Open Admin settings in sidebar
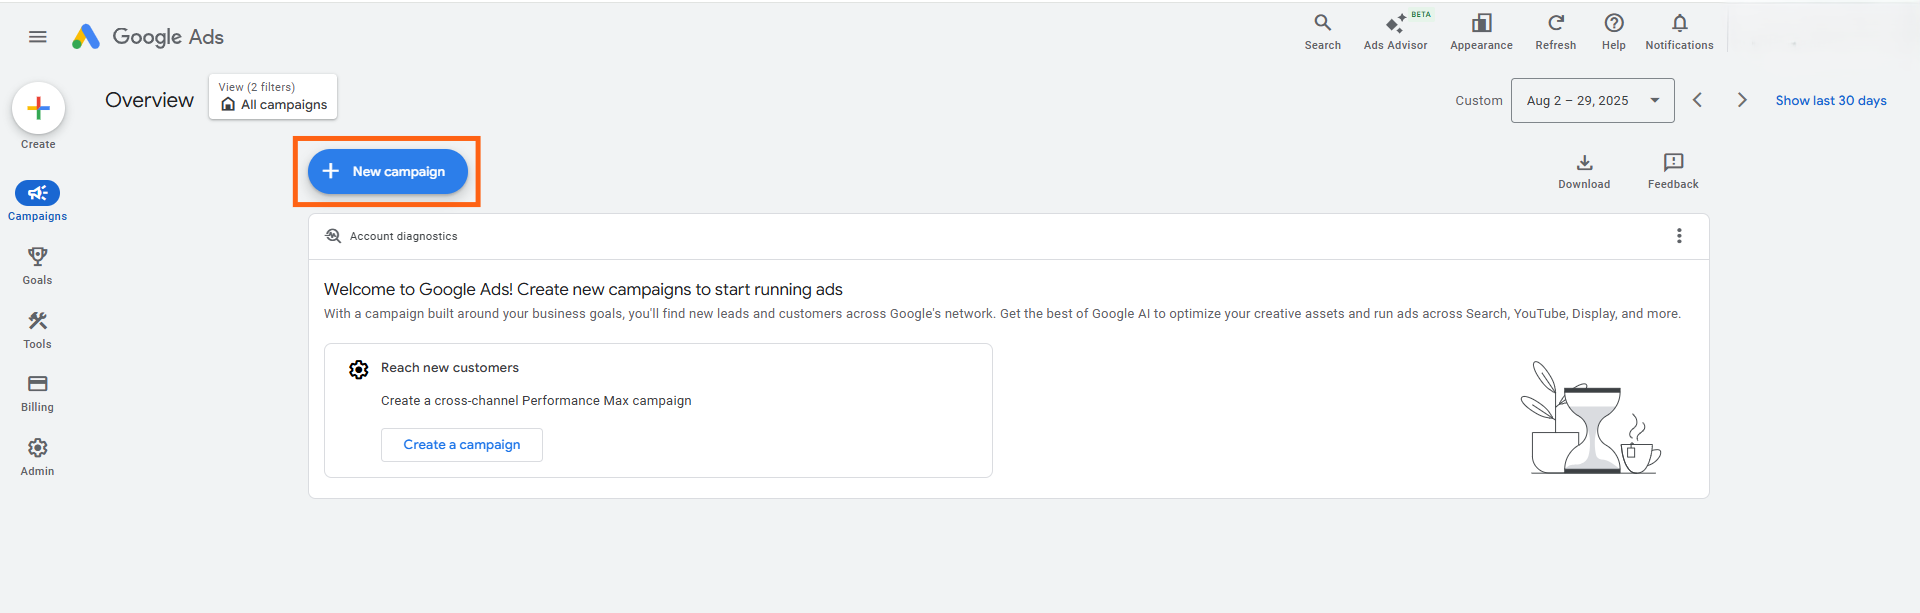The height and width of the screenshot is (613, 1920). [x=38, y=457]
